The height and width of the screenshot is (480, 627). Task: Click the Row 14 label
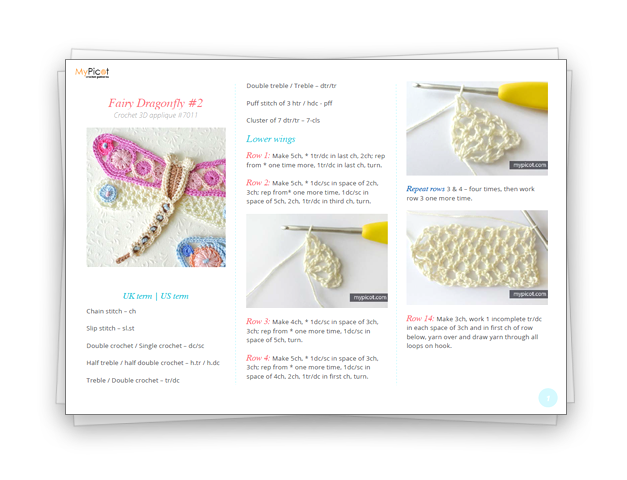click(420, 318)
